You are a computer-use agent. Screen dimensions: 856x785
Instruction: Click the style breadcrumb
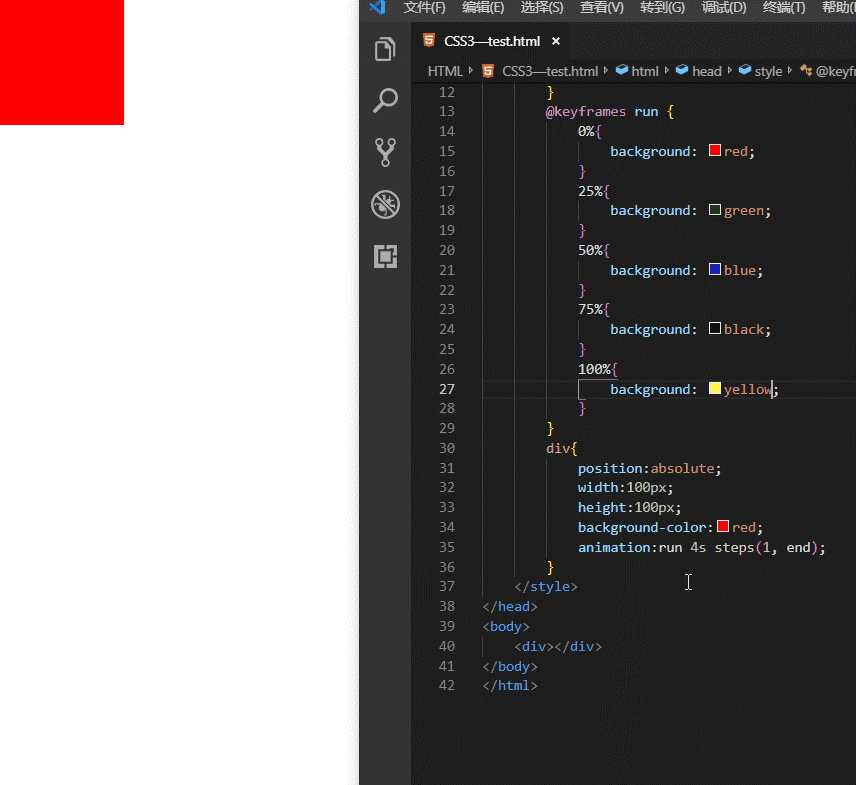(x=768, y=71)
